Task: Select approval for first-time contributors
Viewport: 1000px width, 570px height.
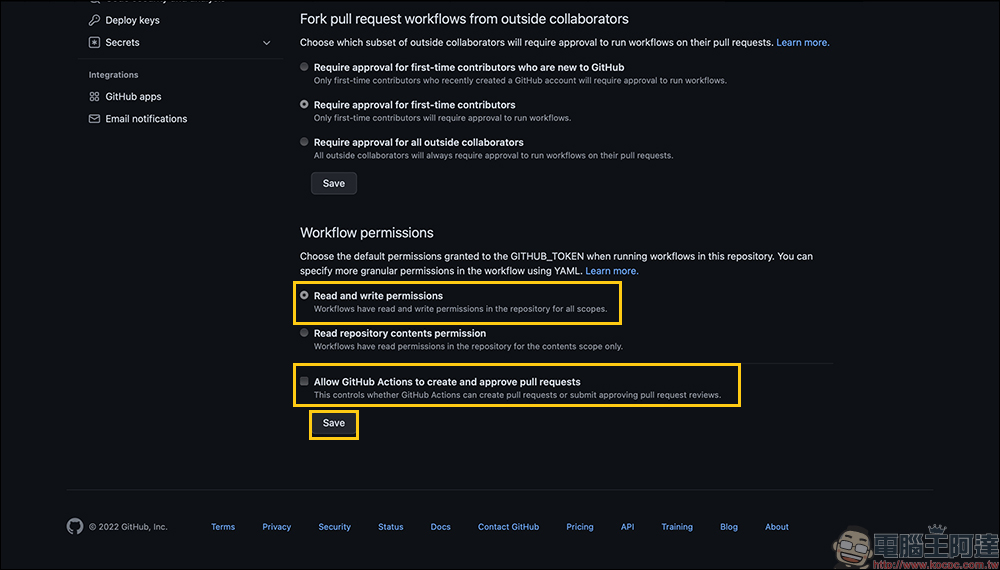Action: tap(304, 104)
